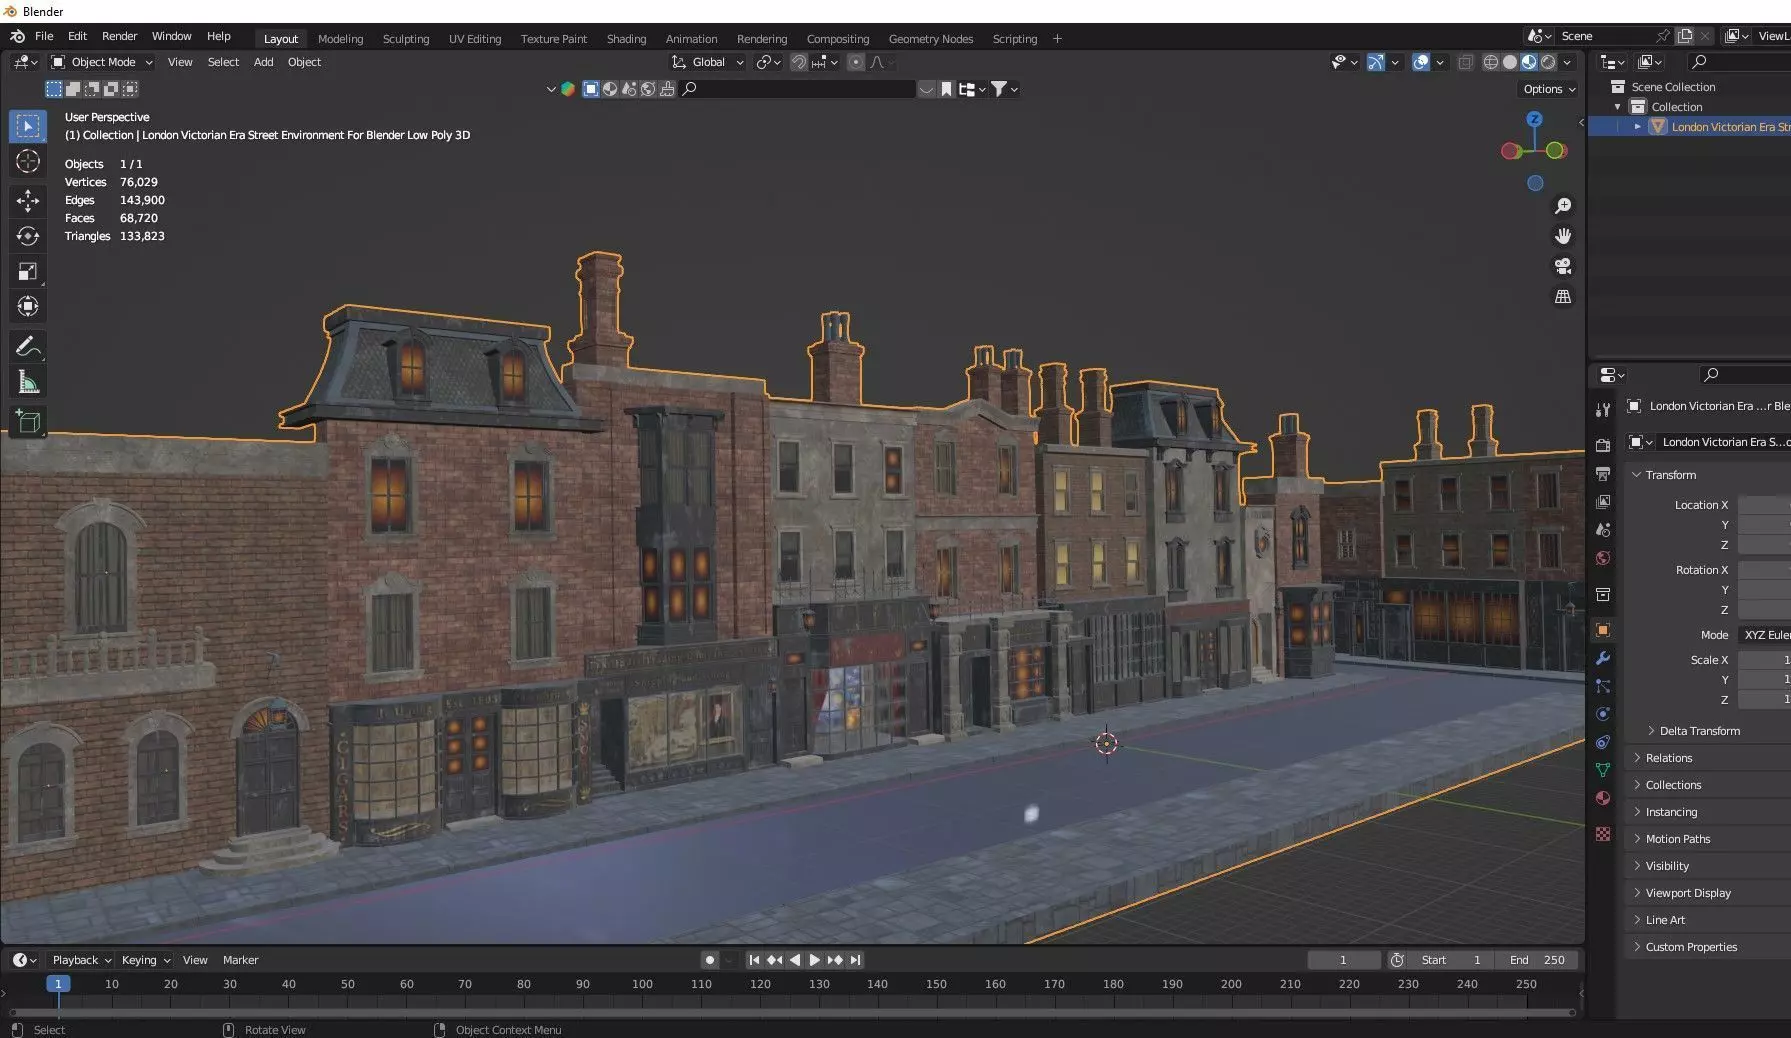1791x1038 pixels.
Task: Switch to material preview shading
Action: pyautogui.click(x=1529, y=62)
